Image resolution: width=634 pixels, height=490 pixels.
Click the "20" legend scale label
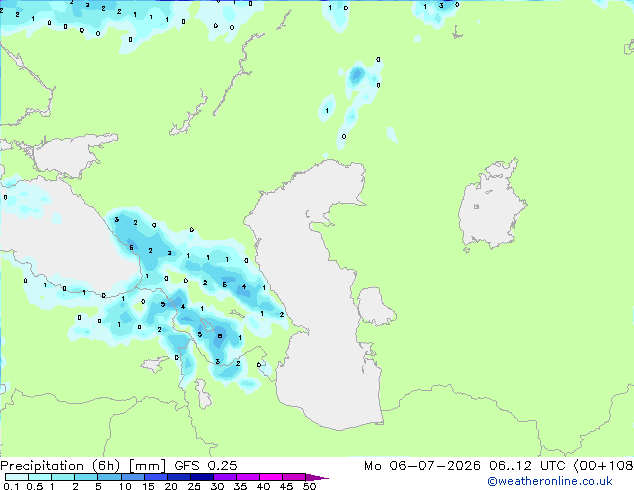coord(171,486)
